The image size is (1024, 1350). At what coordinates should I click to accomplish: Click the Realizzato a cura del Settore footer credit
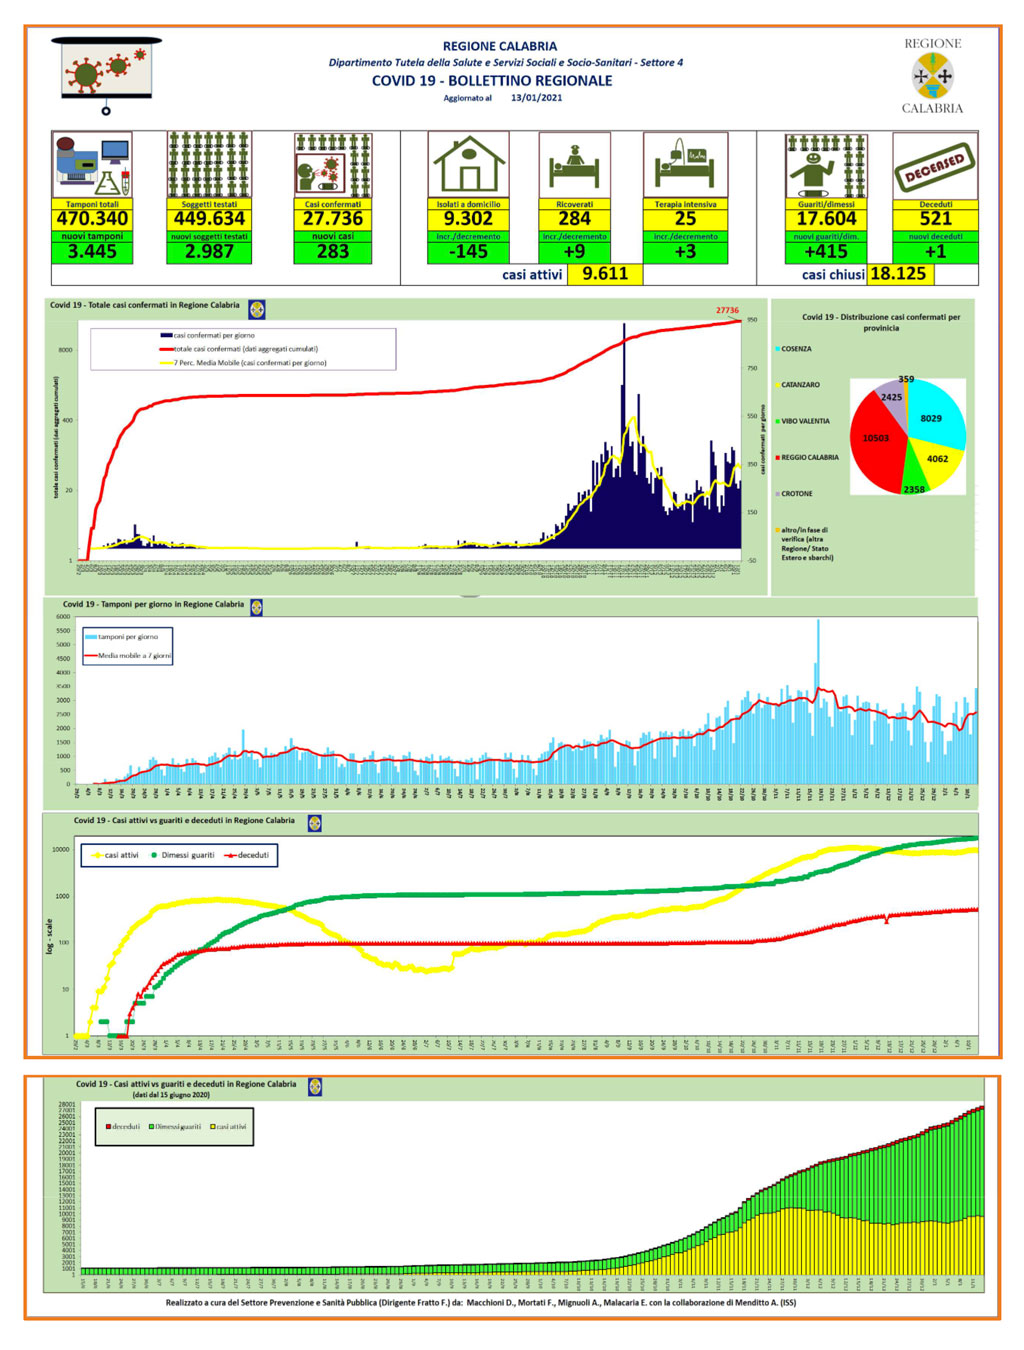[x=481, y=1302]
